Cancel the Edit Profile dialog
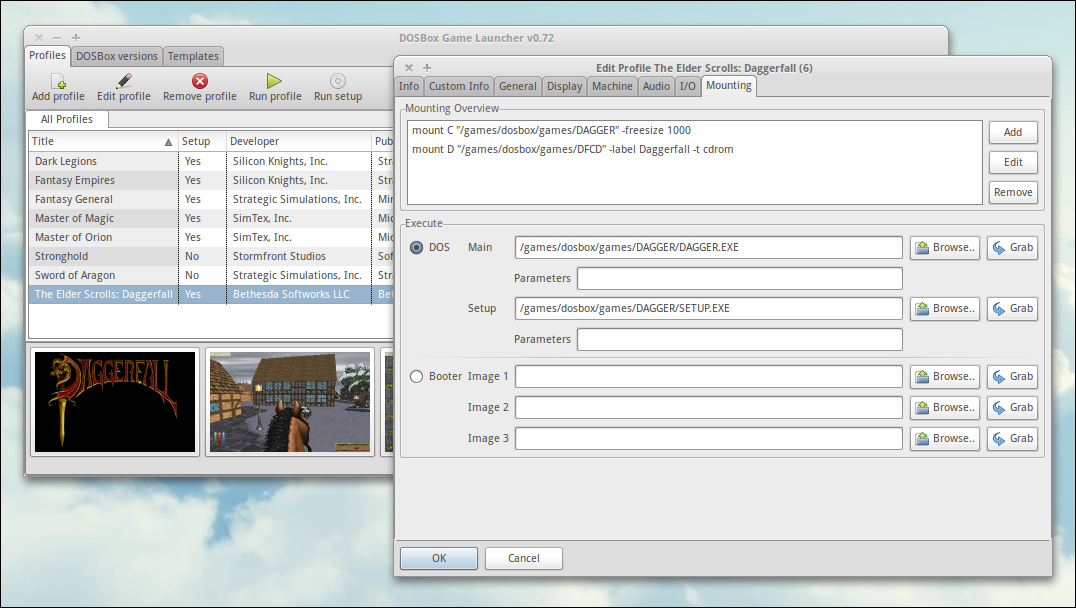 [x=524, y=559]
